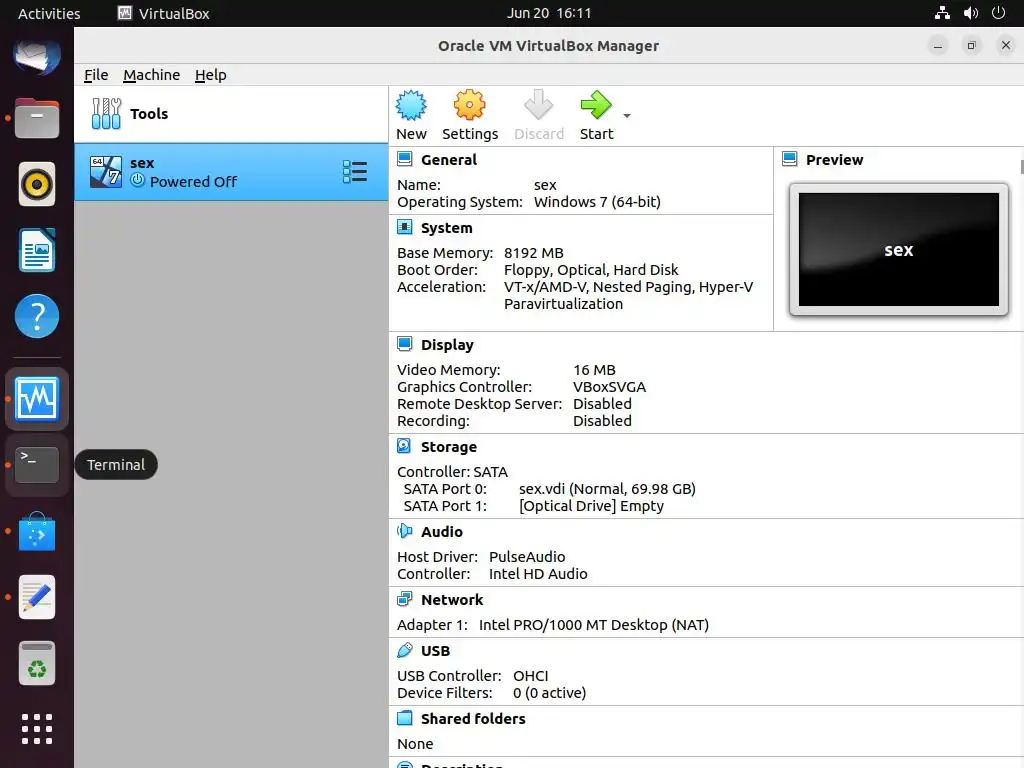Click the "0 (0 active)" device filters value
The width and height of the screenshot is (1024, 768).
tap(549, 692)
